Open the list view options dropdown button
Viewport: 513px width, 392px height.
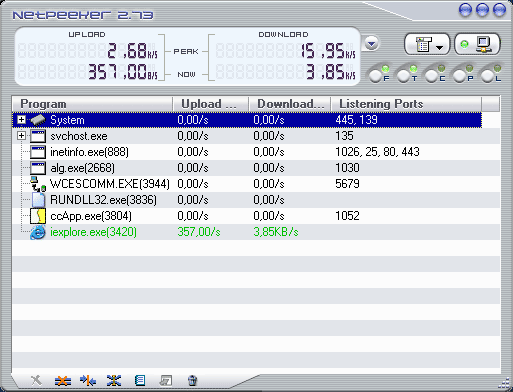pos(427,44)
